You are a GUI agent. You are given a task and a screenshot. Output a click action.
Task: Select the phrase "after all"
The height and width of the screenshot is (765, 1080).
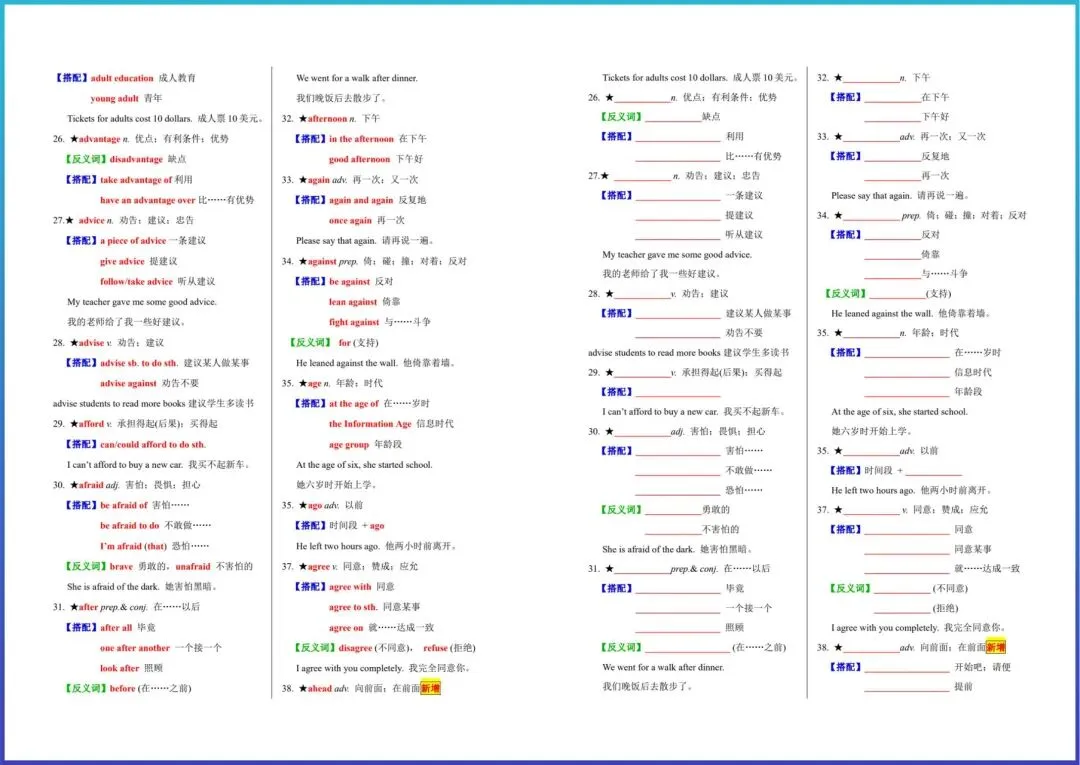[116, 628]
